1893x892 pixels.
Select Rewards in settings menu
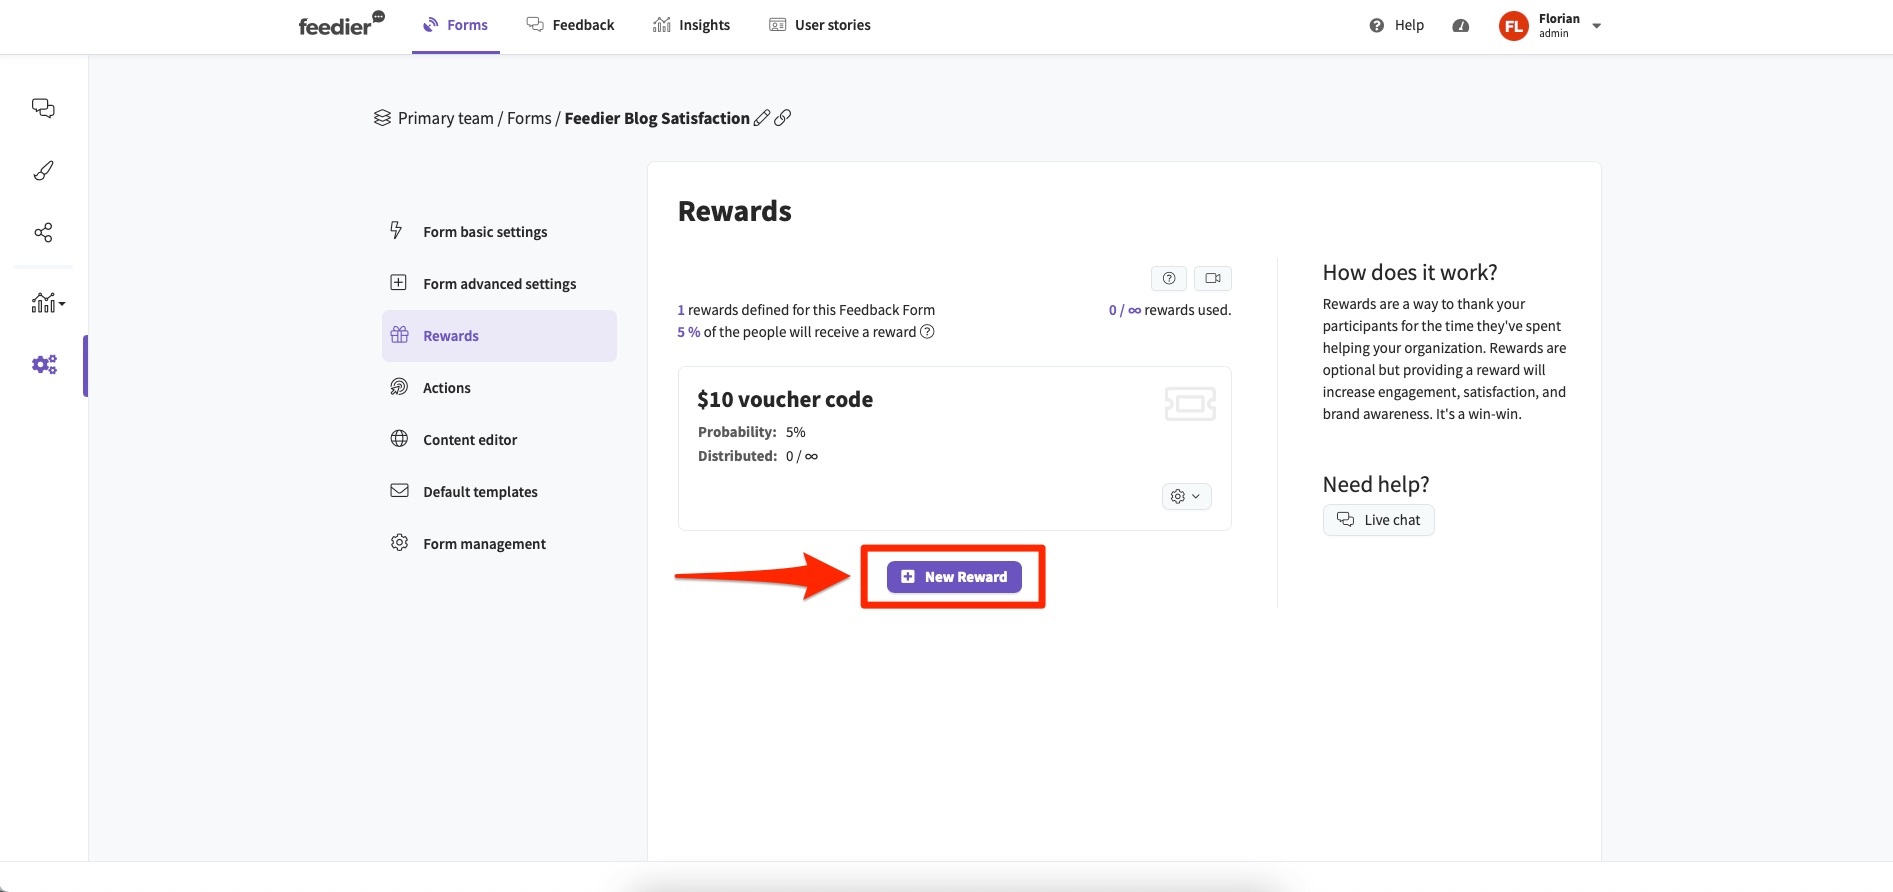coord(499,336)
